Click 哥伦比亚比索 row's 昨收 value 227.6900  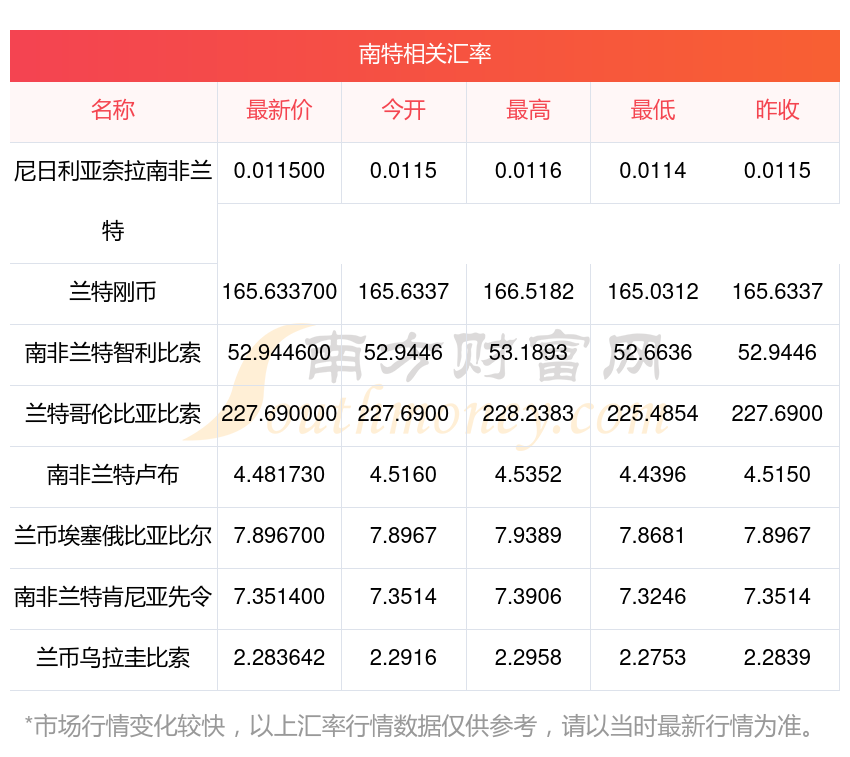[777, 414]
